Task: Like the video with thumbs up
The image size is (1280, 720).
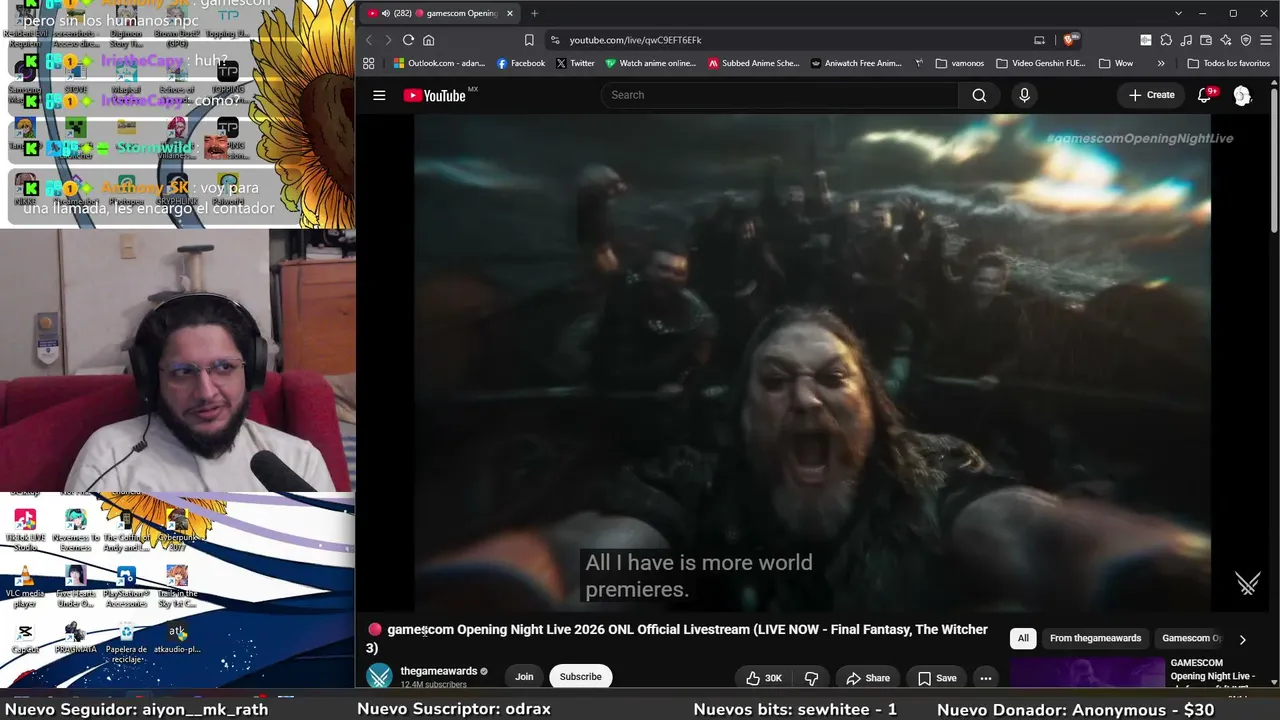Action: tap(763, 678)
